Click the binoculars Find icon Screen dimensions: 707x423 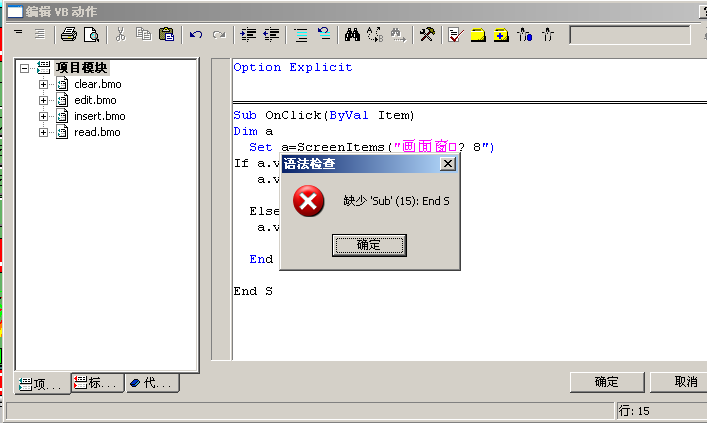pos(352,35)
